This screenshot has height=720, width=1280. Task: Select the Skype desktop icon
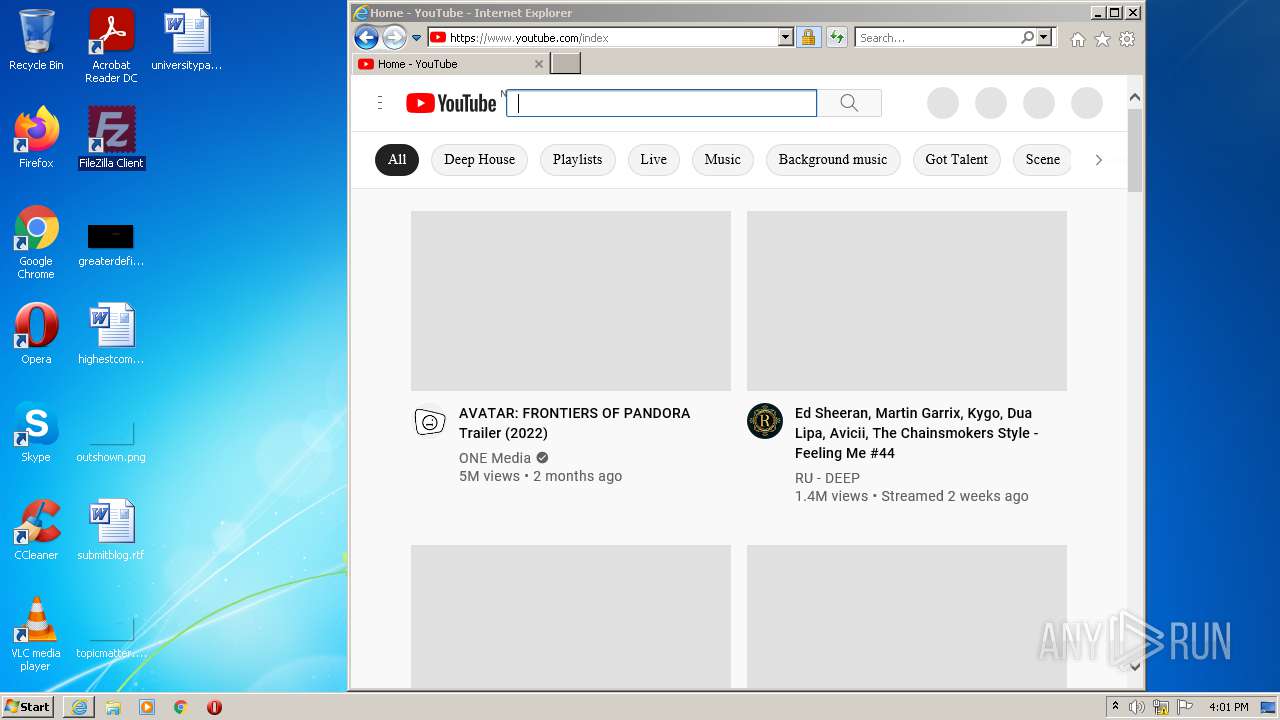point(36,432)
